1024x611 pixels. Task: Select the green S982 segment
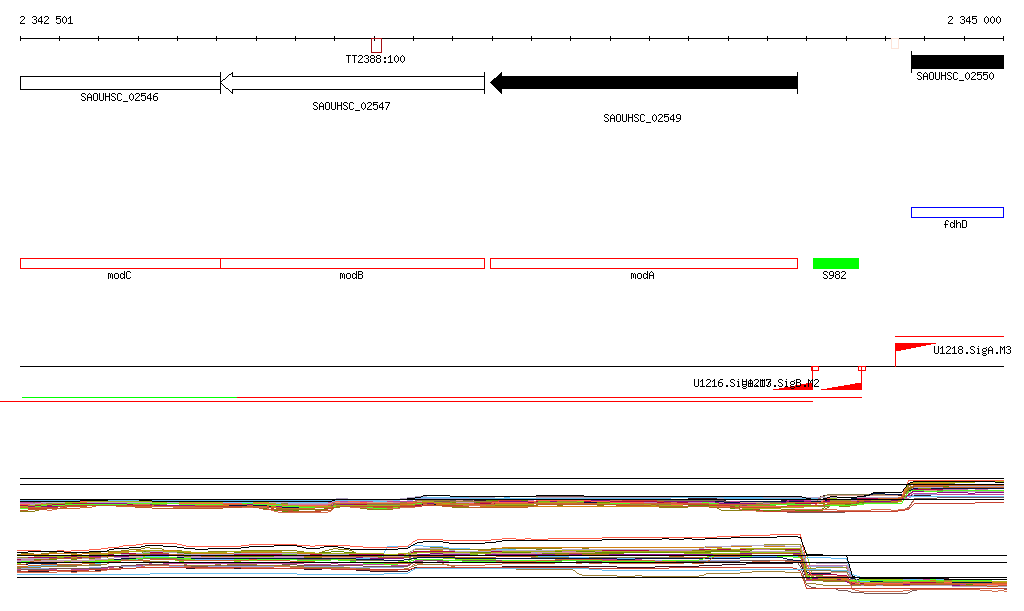point(836,264)
